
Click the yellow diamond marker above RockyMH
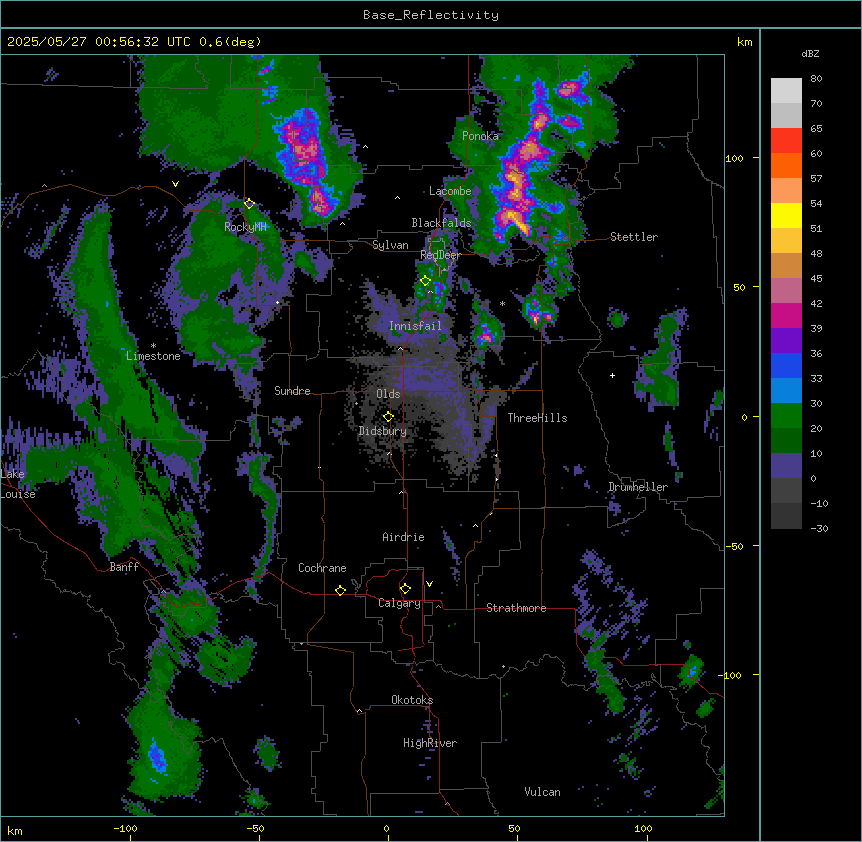[249, 203]
